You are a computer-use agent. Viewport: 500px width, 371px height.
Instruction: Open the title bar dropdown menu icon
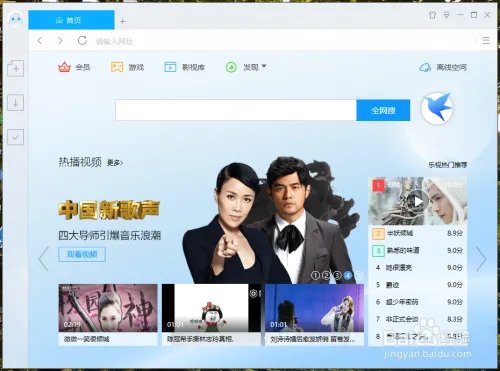tap(447, 15)
